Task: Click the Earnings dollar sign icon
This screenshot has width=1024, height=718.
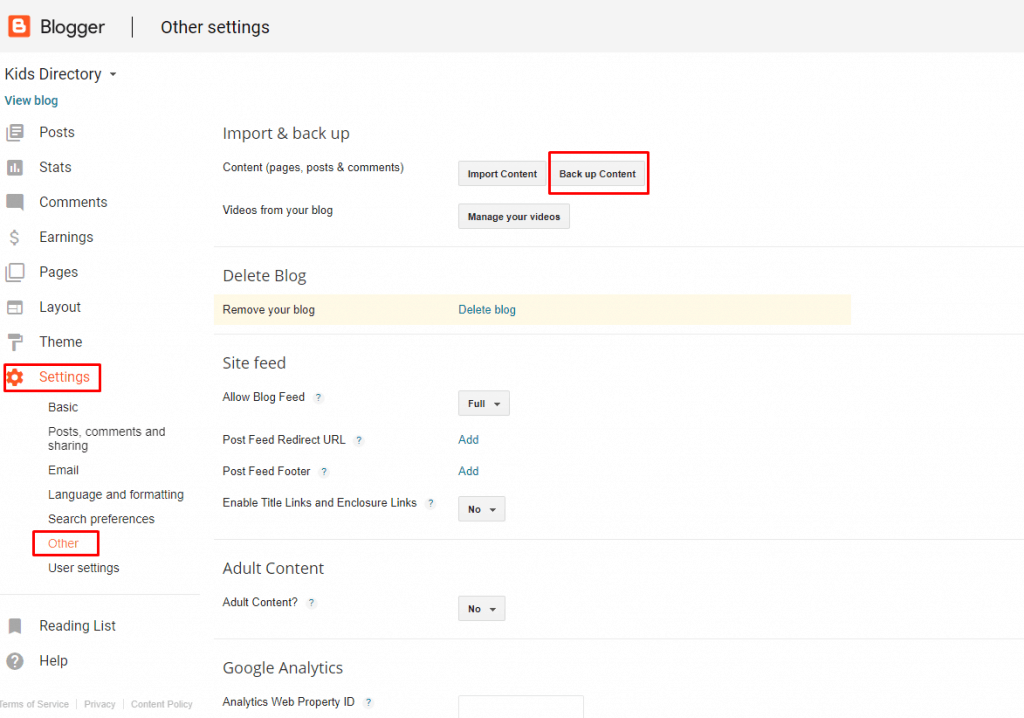Action: [x=14, y=237]
